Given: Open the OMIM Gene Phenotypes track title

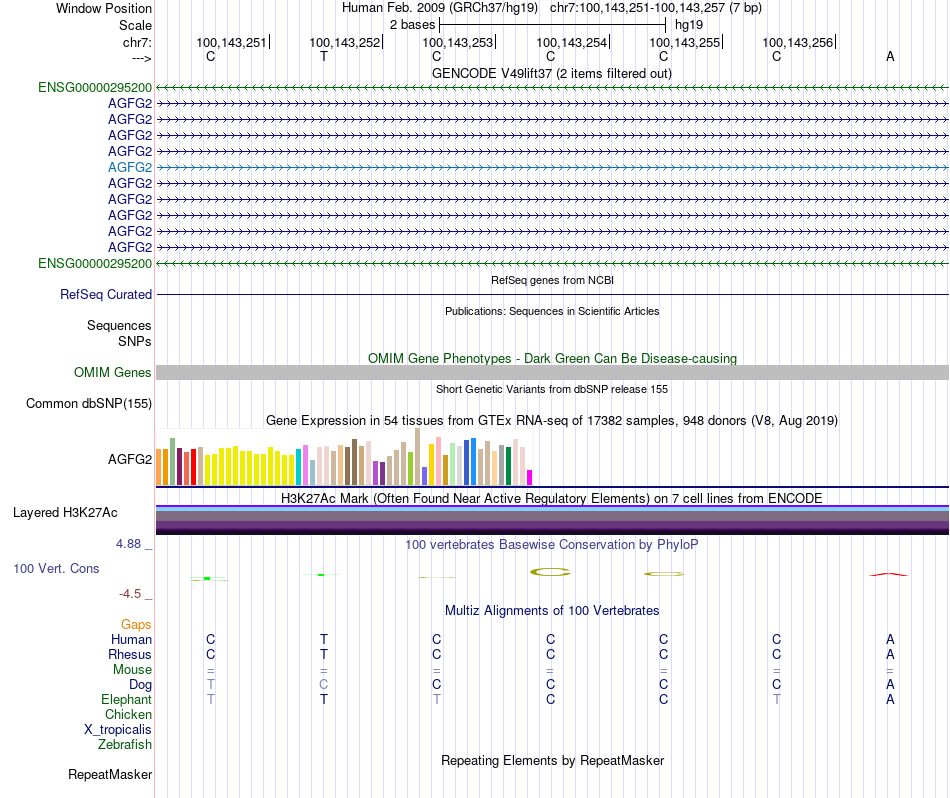Looking at the screenshot, I should point(552,358).
